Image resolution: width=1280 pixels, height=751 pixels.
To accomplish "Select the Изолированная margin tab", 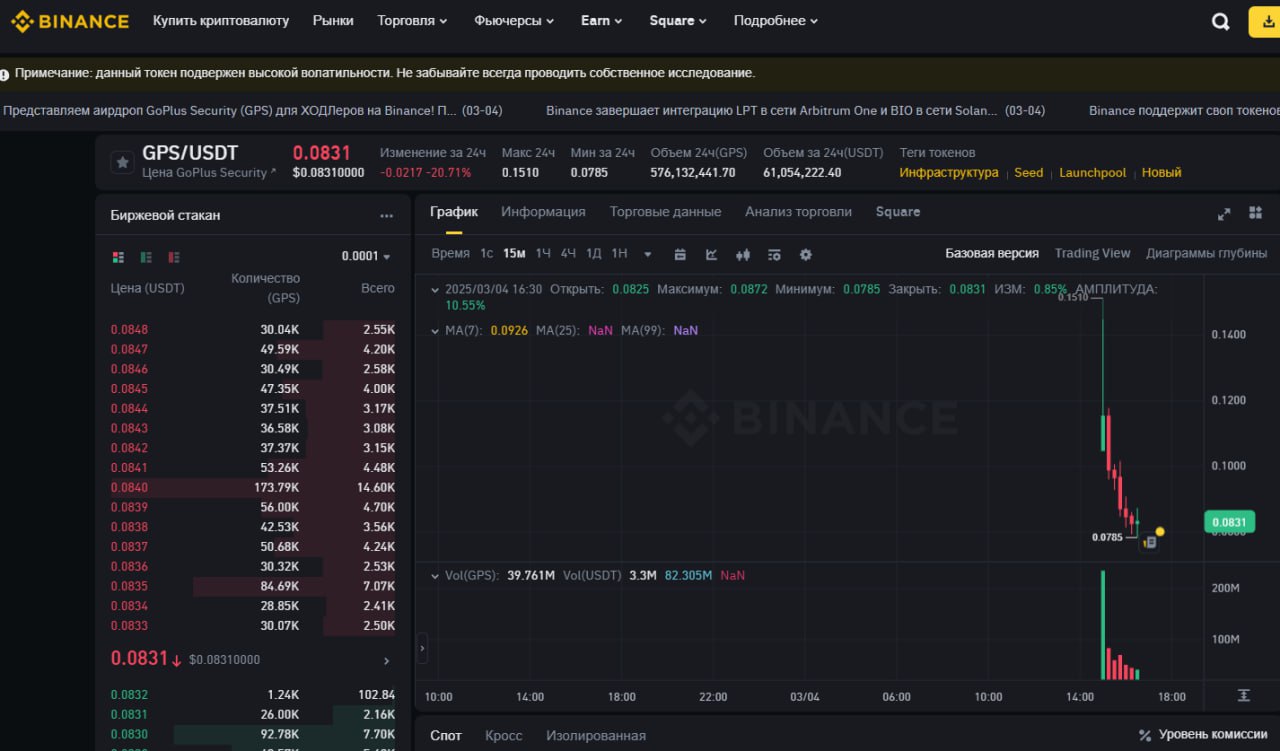I will [x=596, y=736].
